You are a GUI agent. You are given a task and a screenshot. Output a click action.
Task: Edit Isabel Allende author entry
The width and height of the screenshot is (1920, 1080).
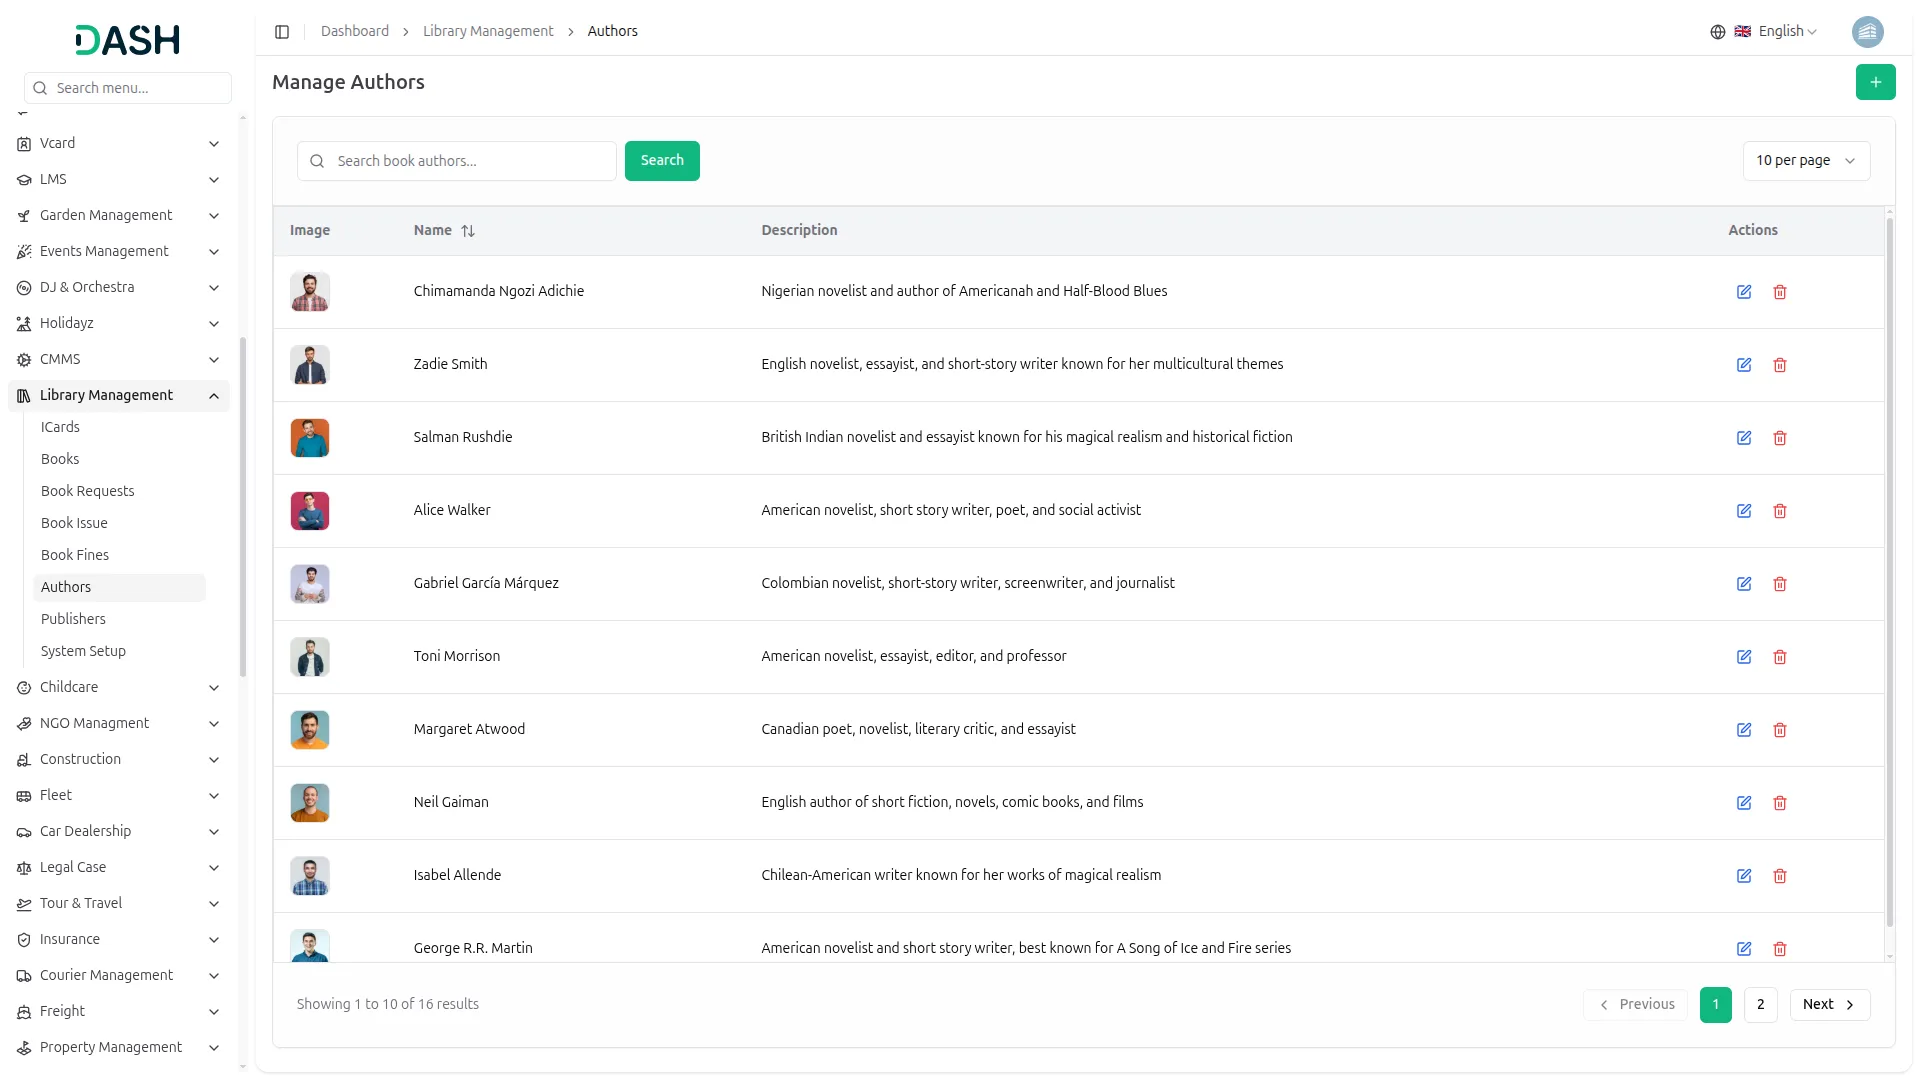(x=1744, y=876)
